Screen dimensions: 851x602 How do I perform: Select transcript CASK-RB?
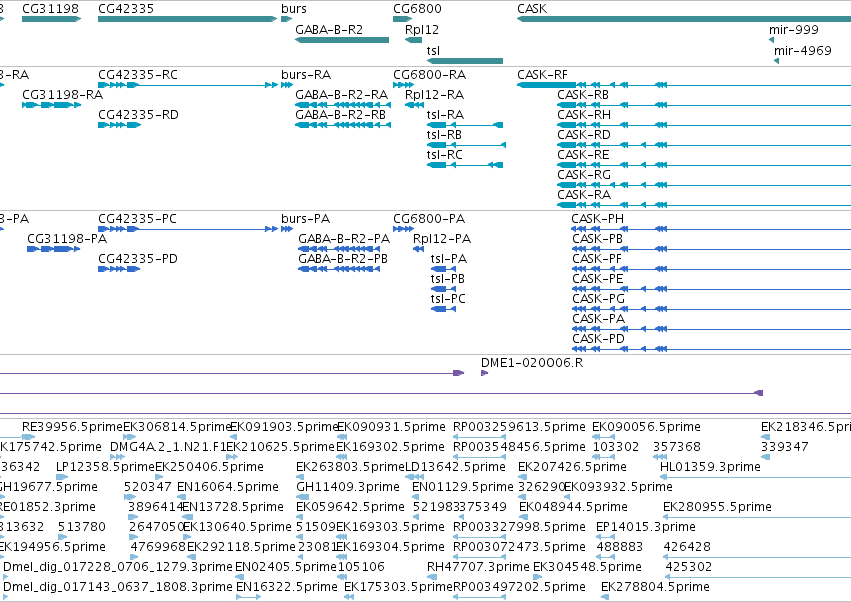pyautogui.click(x=704, y=105)
